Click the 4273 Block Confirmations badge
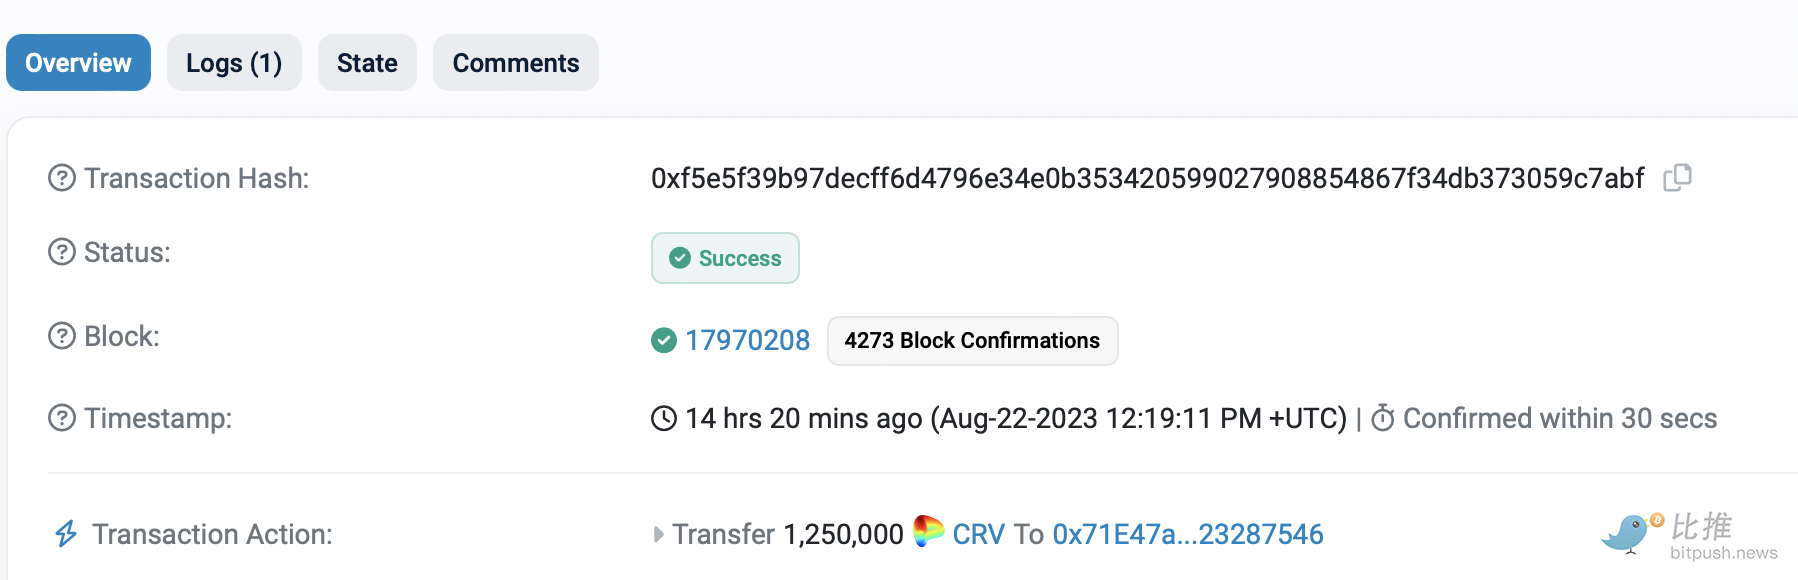Viewport: 1798px width, 580px height. tap(972, 341)
